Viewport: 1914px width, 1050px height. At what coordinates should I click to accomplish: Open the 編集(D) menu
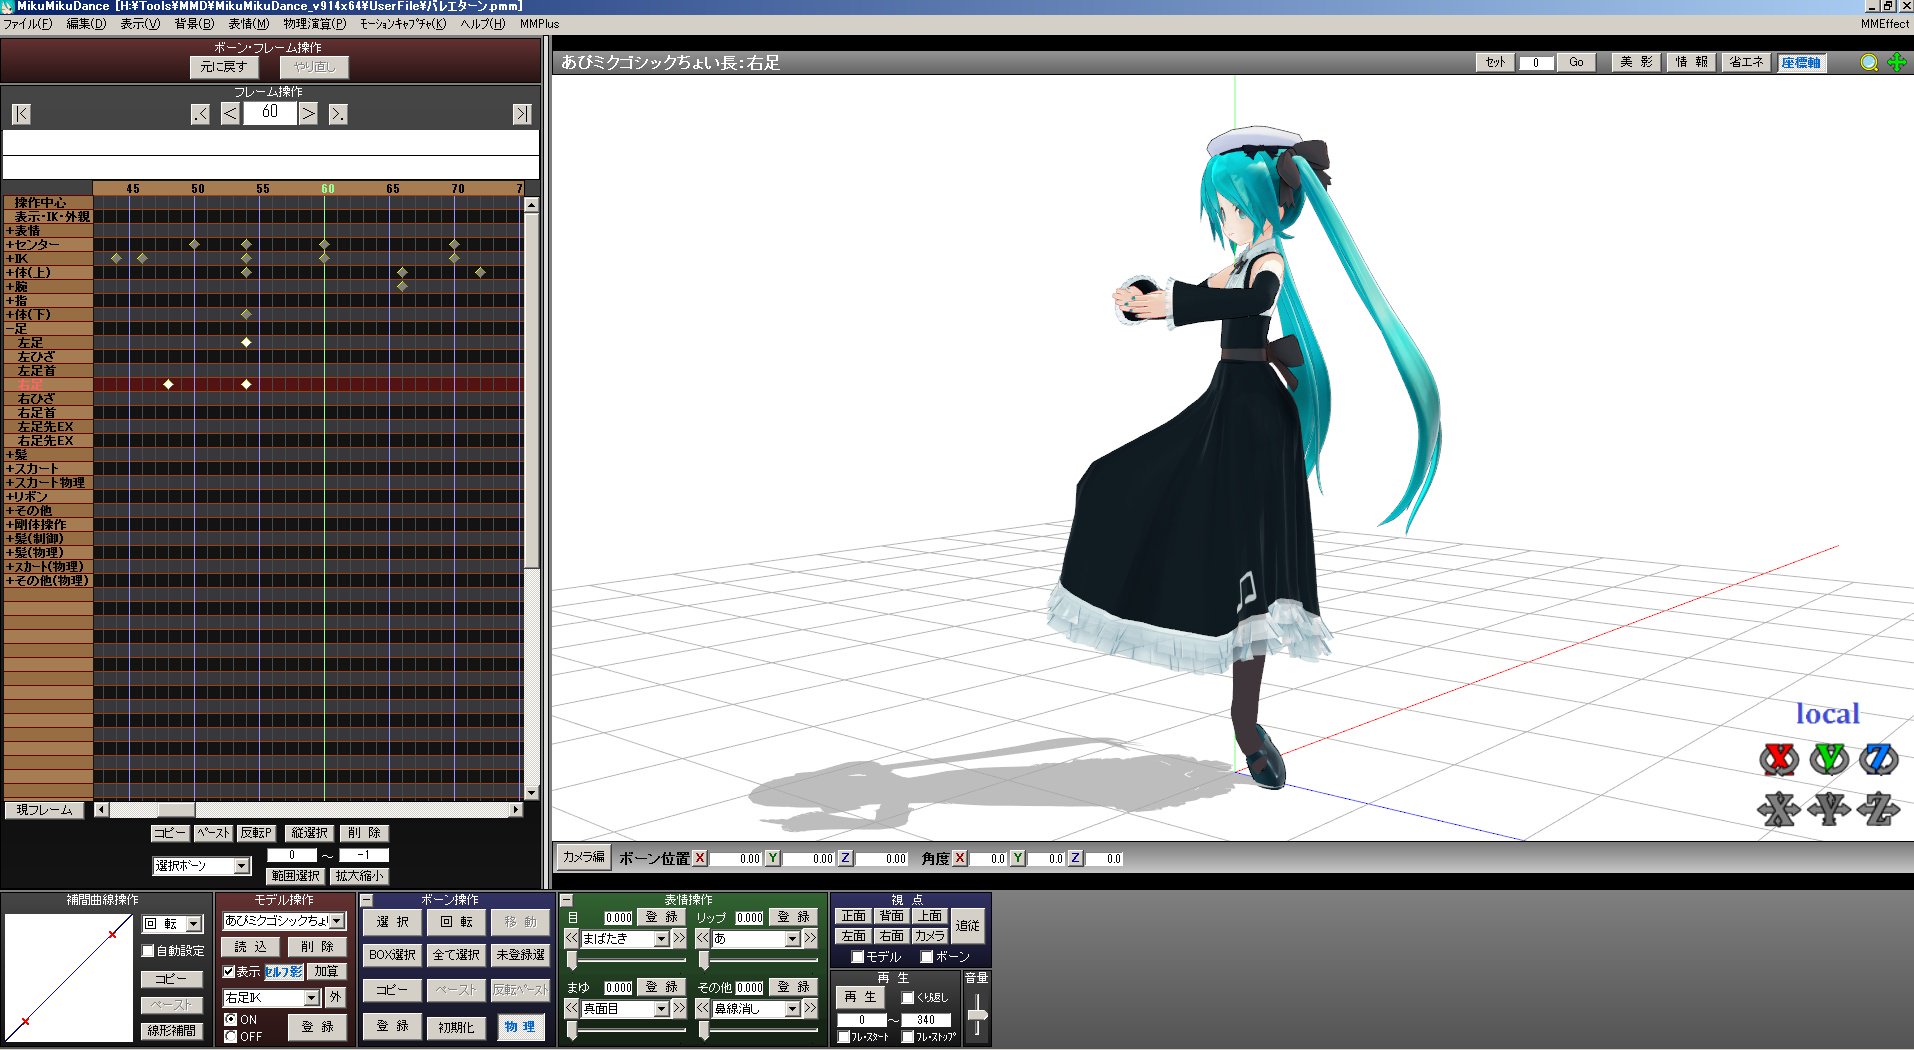click(x=86, y=24)
